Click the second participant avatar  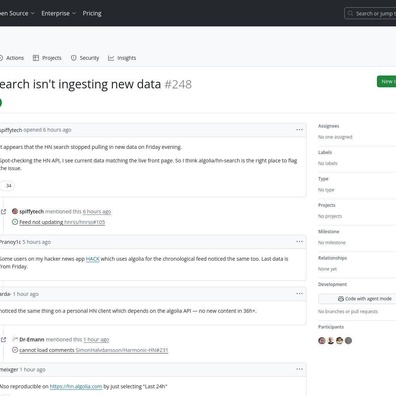331,340
